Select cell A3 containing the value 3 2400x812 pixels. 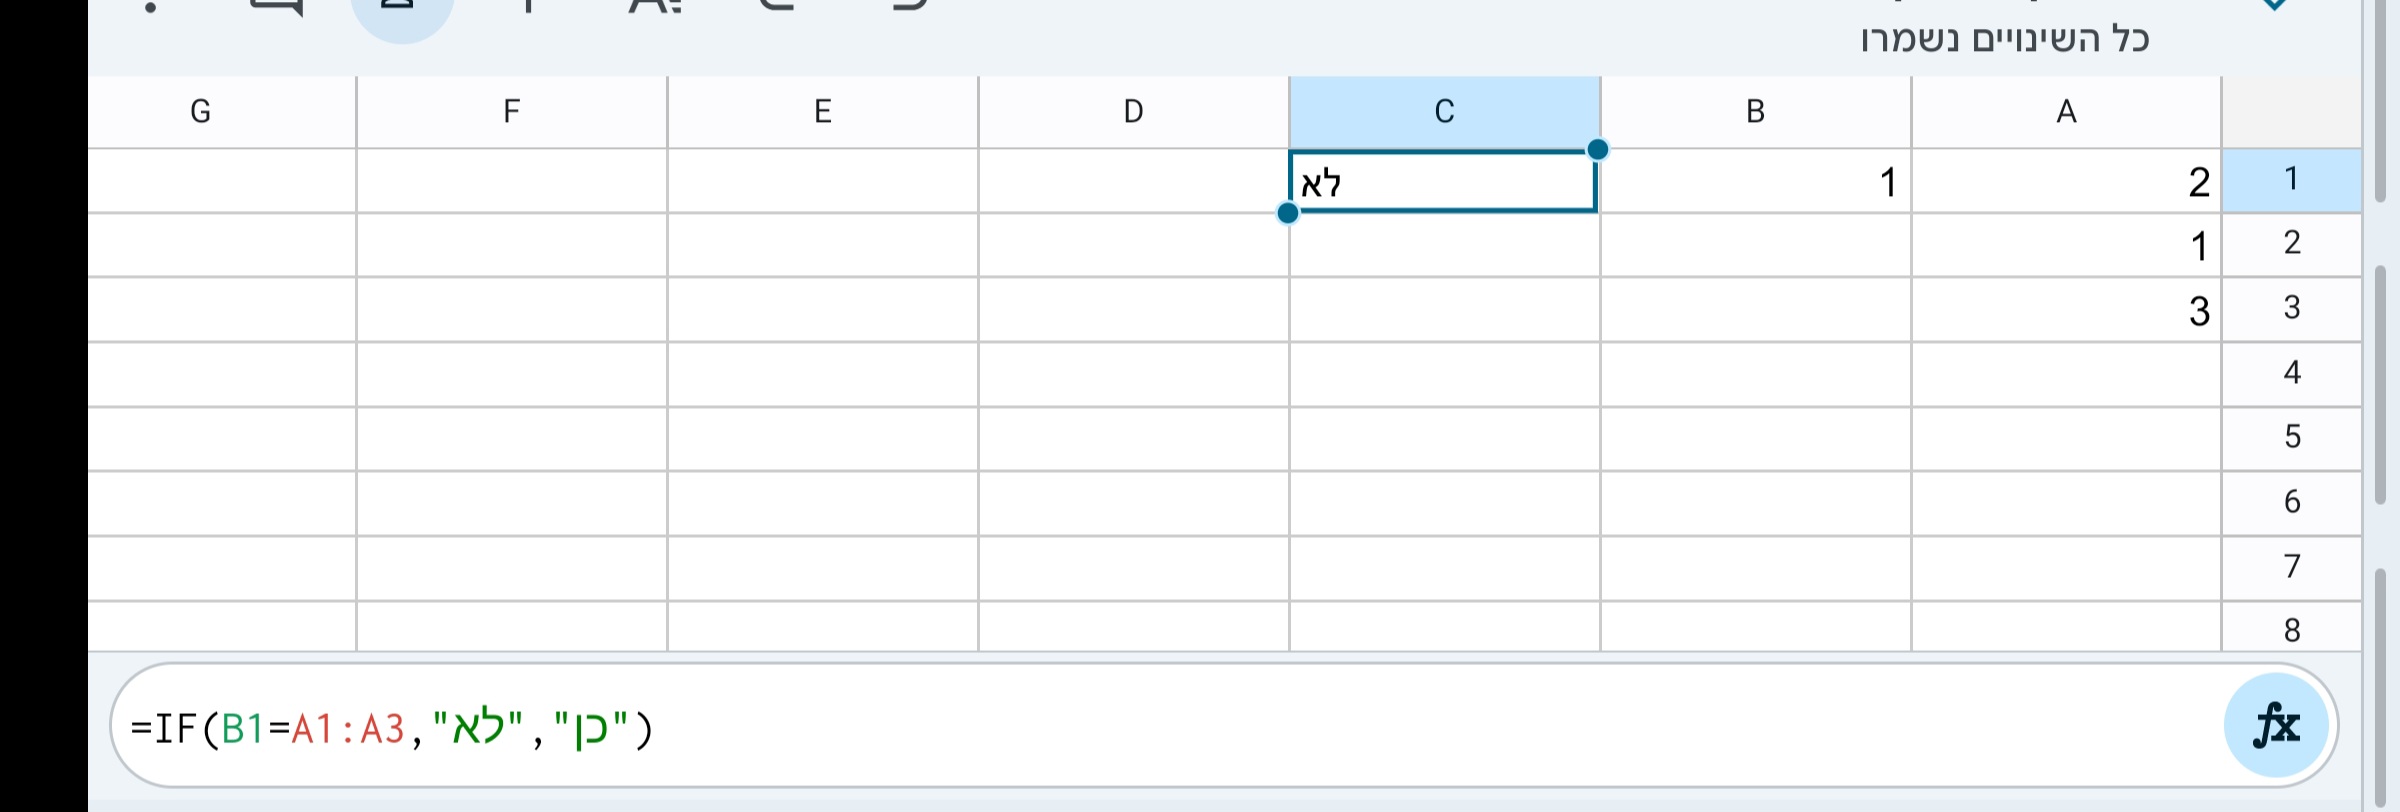(x=2065, y=311)
